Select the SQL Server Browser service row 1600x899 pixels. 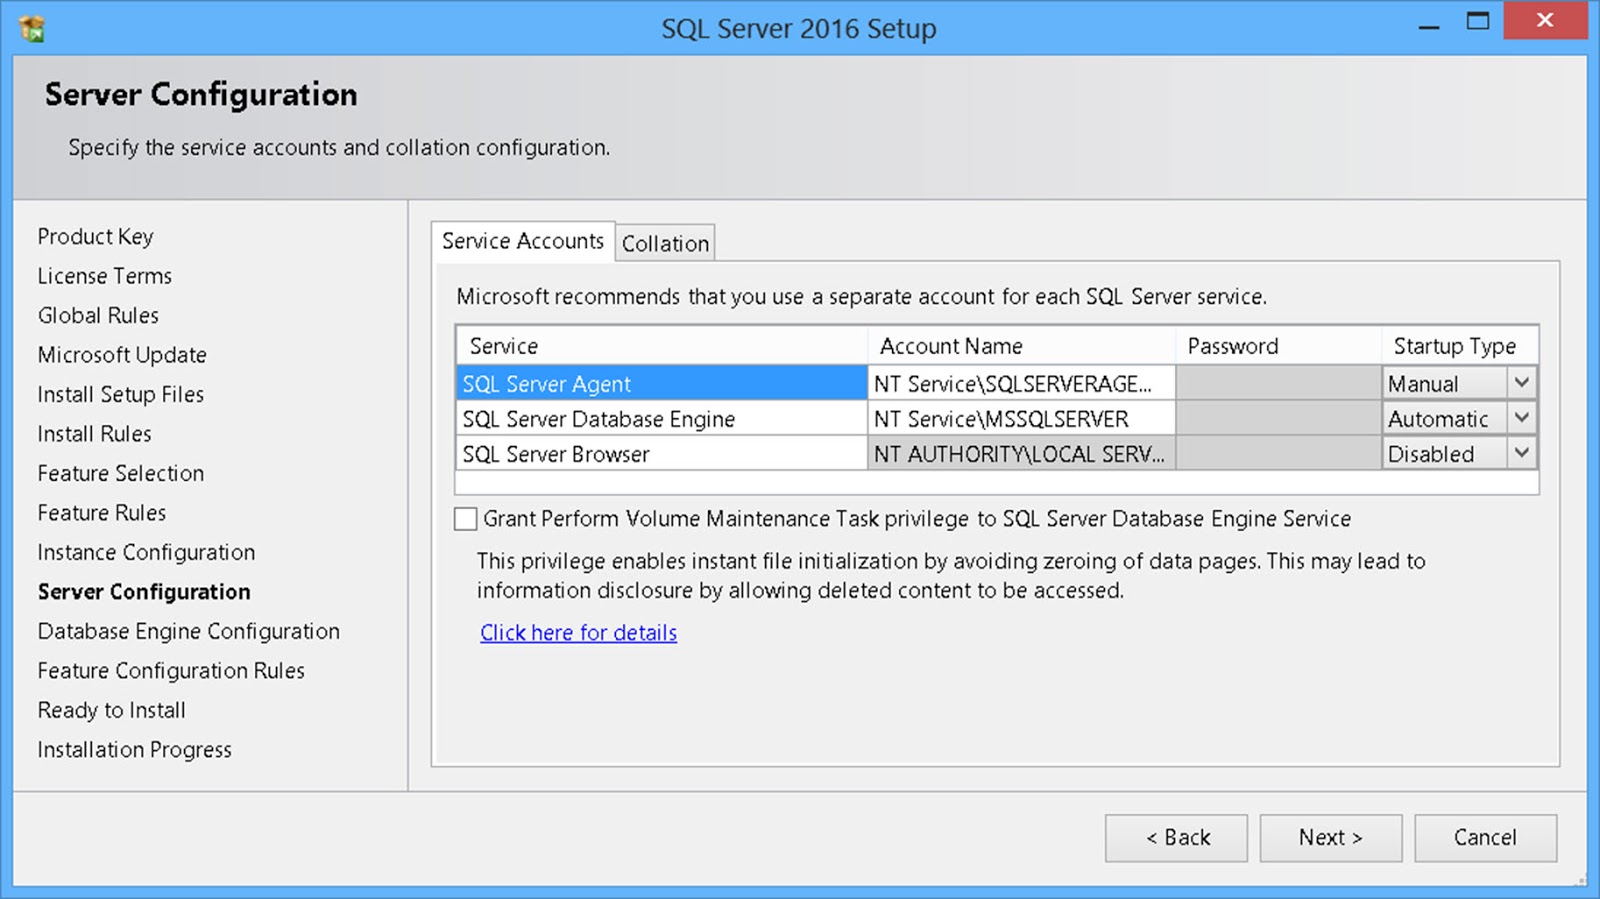[661, 453]
